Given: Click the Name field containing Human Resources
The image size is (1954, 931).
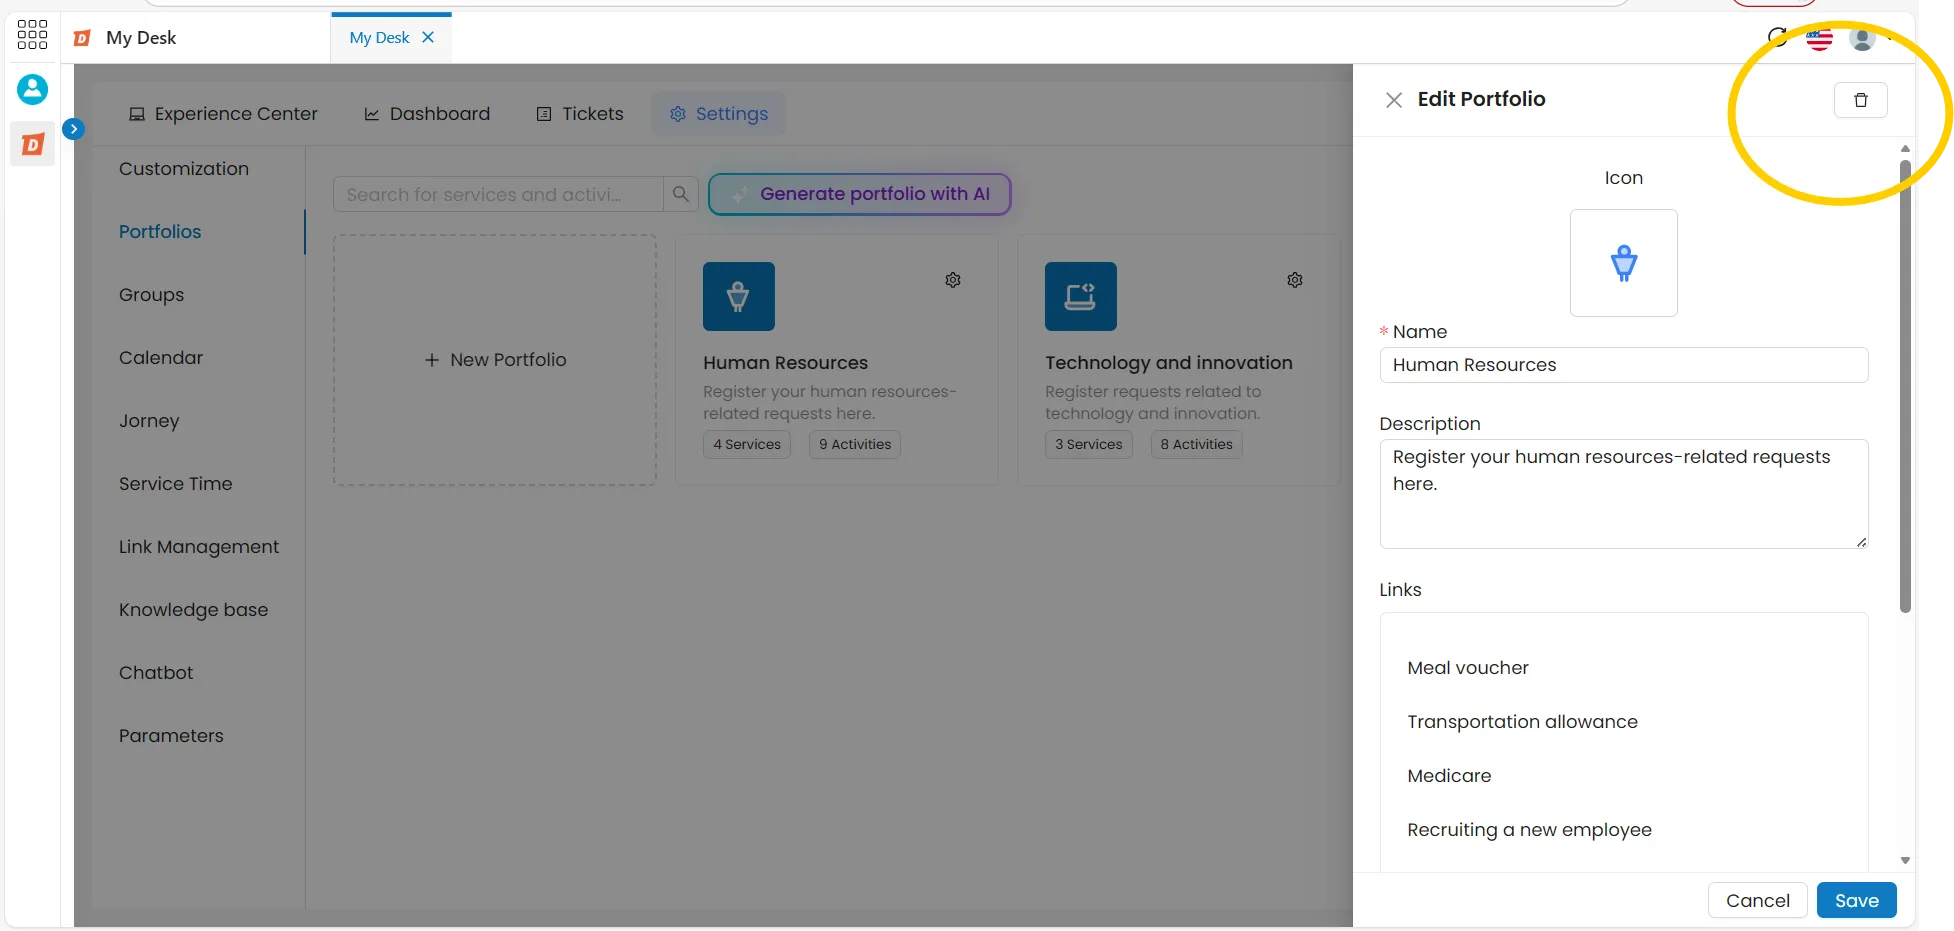Looking at the screenshot, I should [x=1624, y=365].
